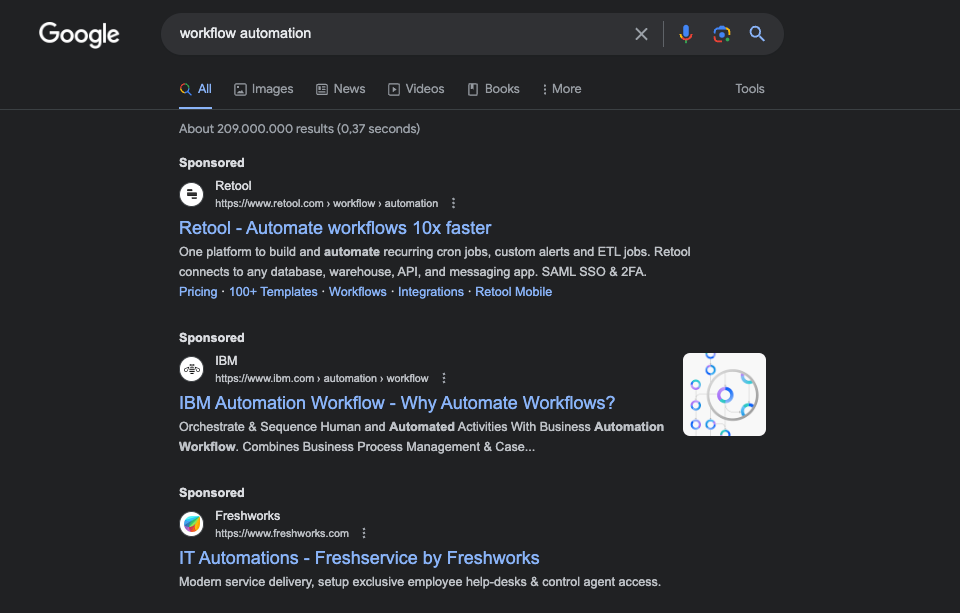Open the Retool Pricing sitelink
The height and width of the screenshot is (613, 960).
198,292
